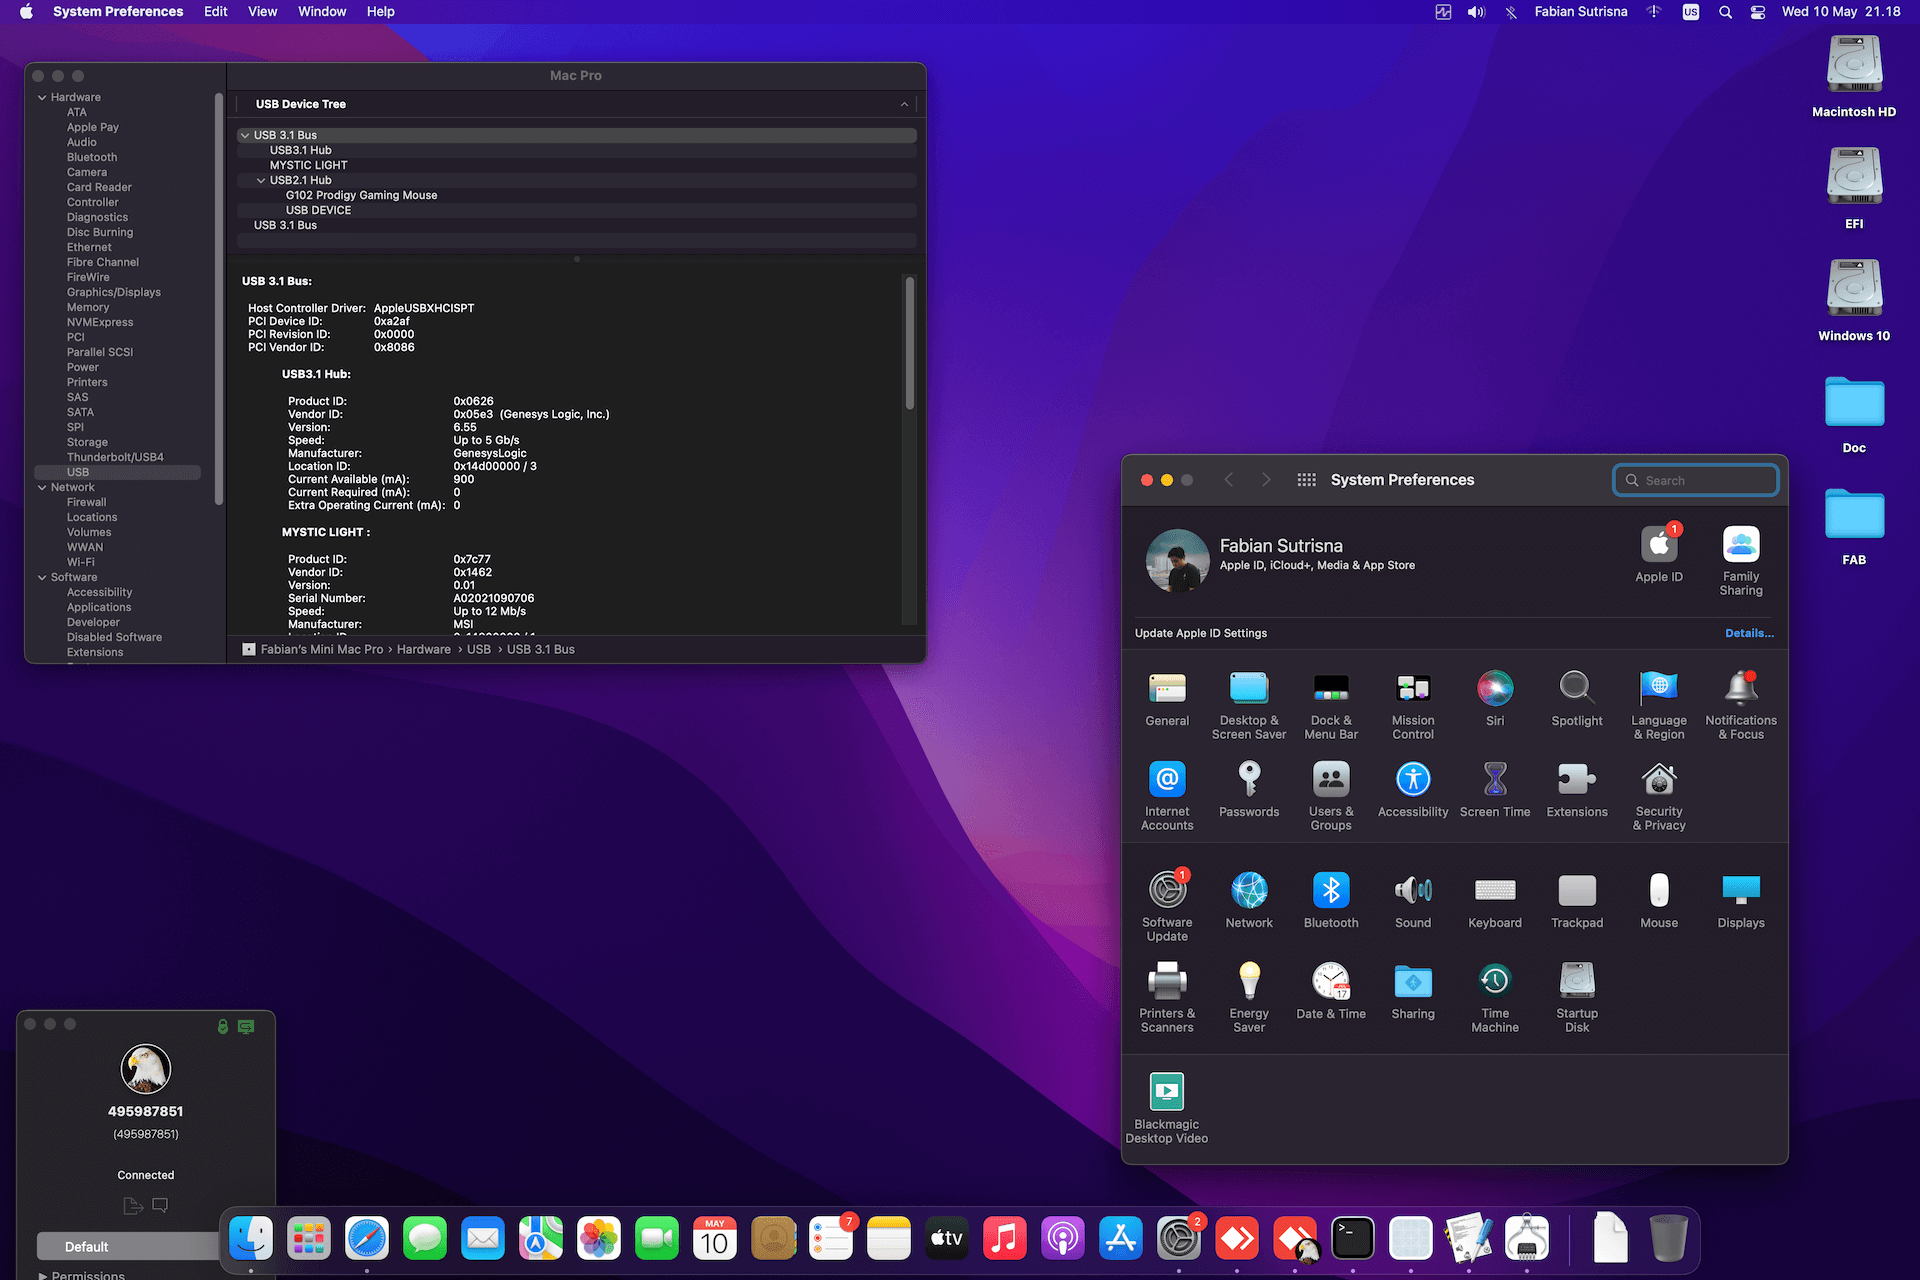Open Time Machine preferences
This screenshot has height=1280, width=1920.
click(1495, 998)
